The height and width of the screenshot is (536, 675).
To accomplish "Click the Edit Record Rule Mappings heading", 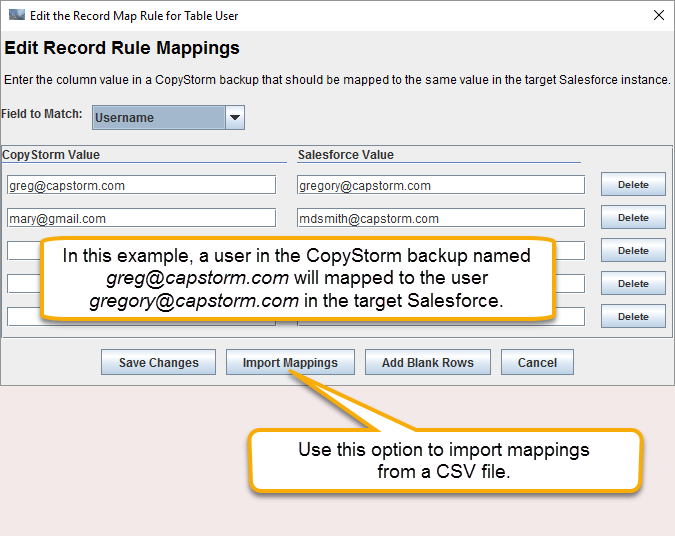I will 122,48.
